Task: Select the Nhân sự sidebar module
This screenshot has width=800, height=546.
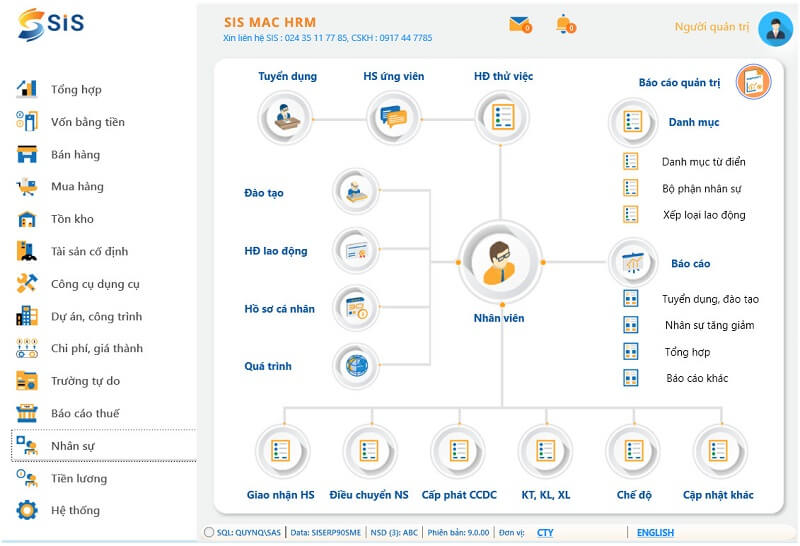Action: pyautogui.click(x=104, y=446)
